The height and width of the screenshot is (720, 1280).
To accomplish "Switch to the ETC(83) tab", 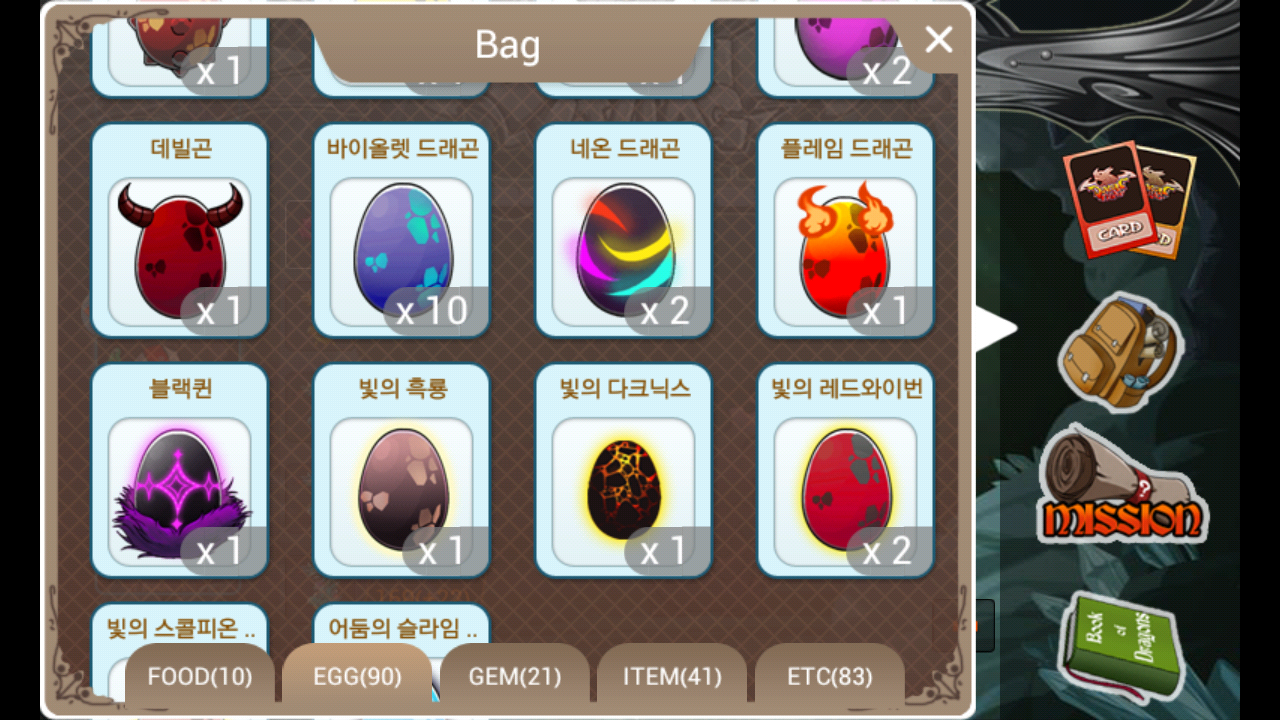I will pyautogui.click(x=830, y=677).
